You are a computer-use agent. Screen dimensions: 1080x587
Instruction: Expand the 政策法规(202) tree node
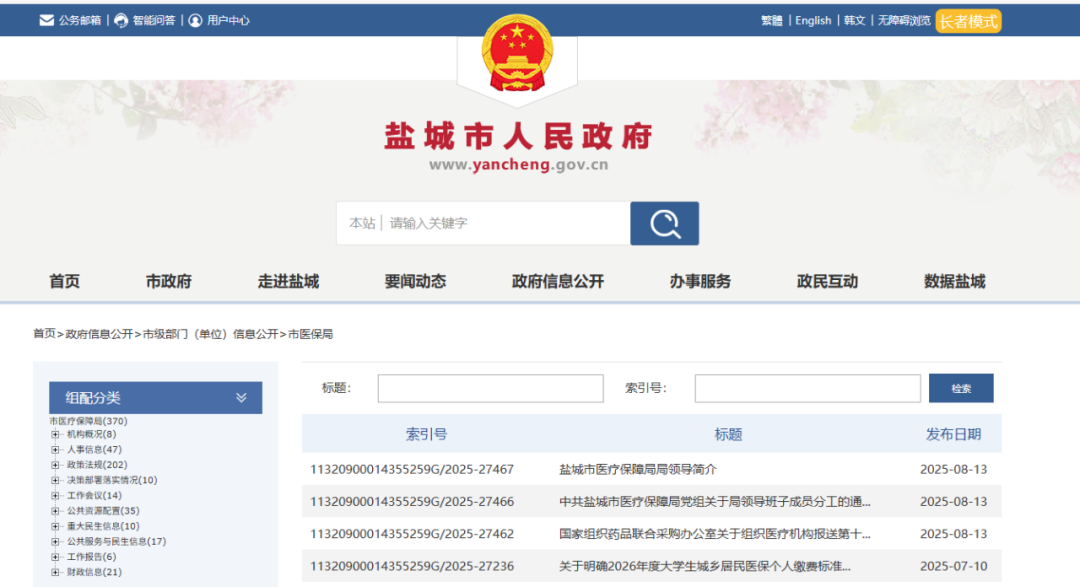point(55,464)
